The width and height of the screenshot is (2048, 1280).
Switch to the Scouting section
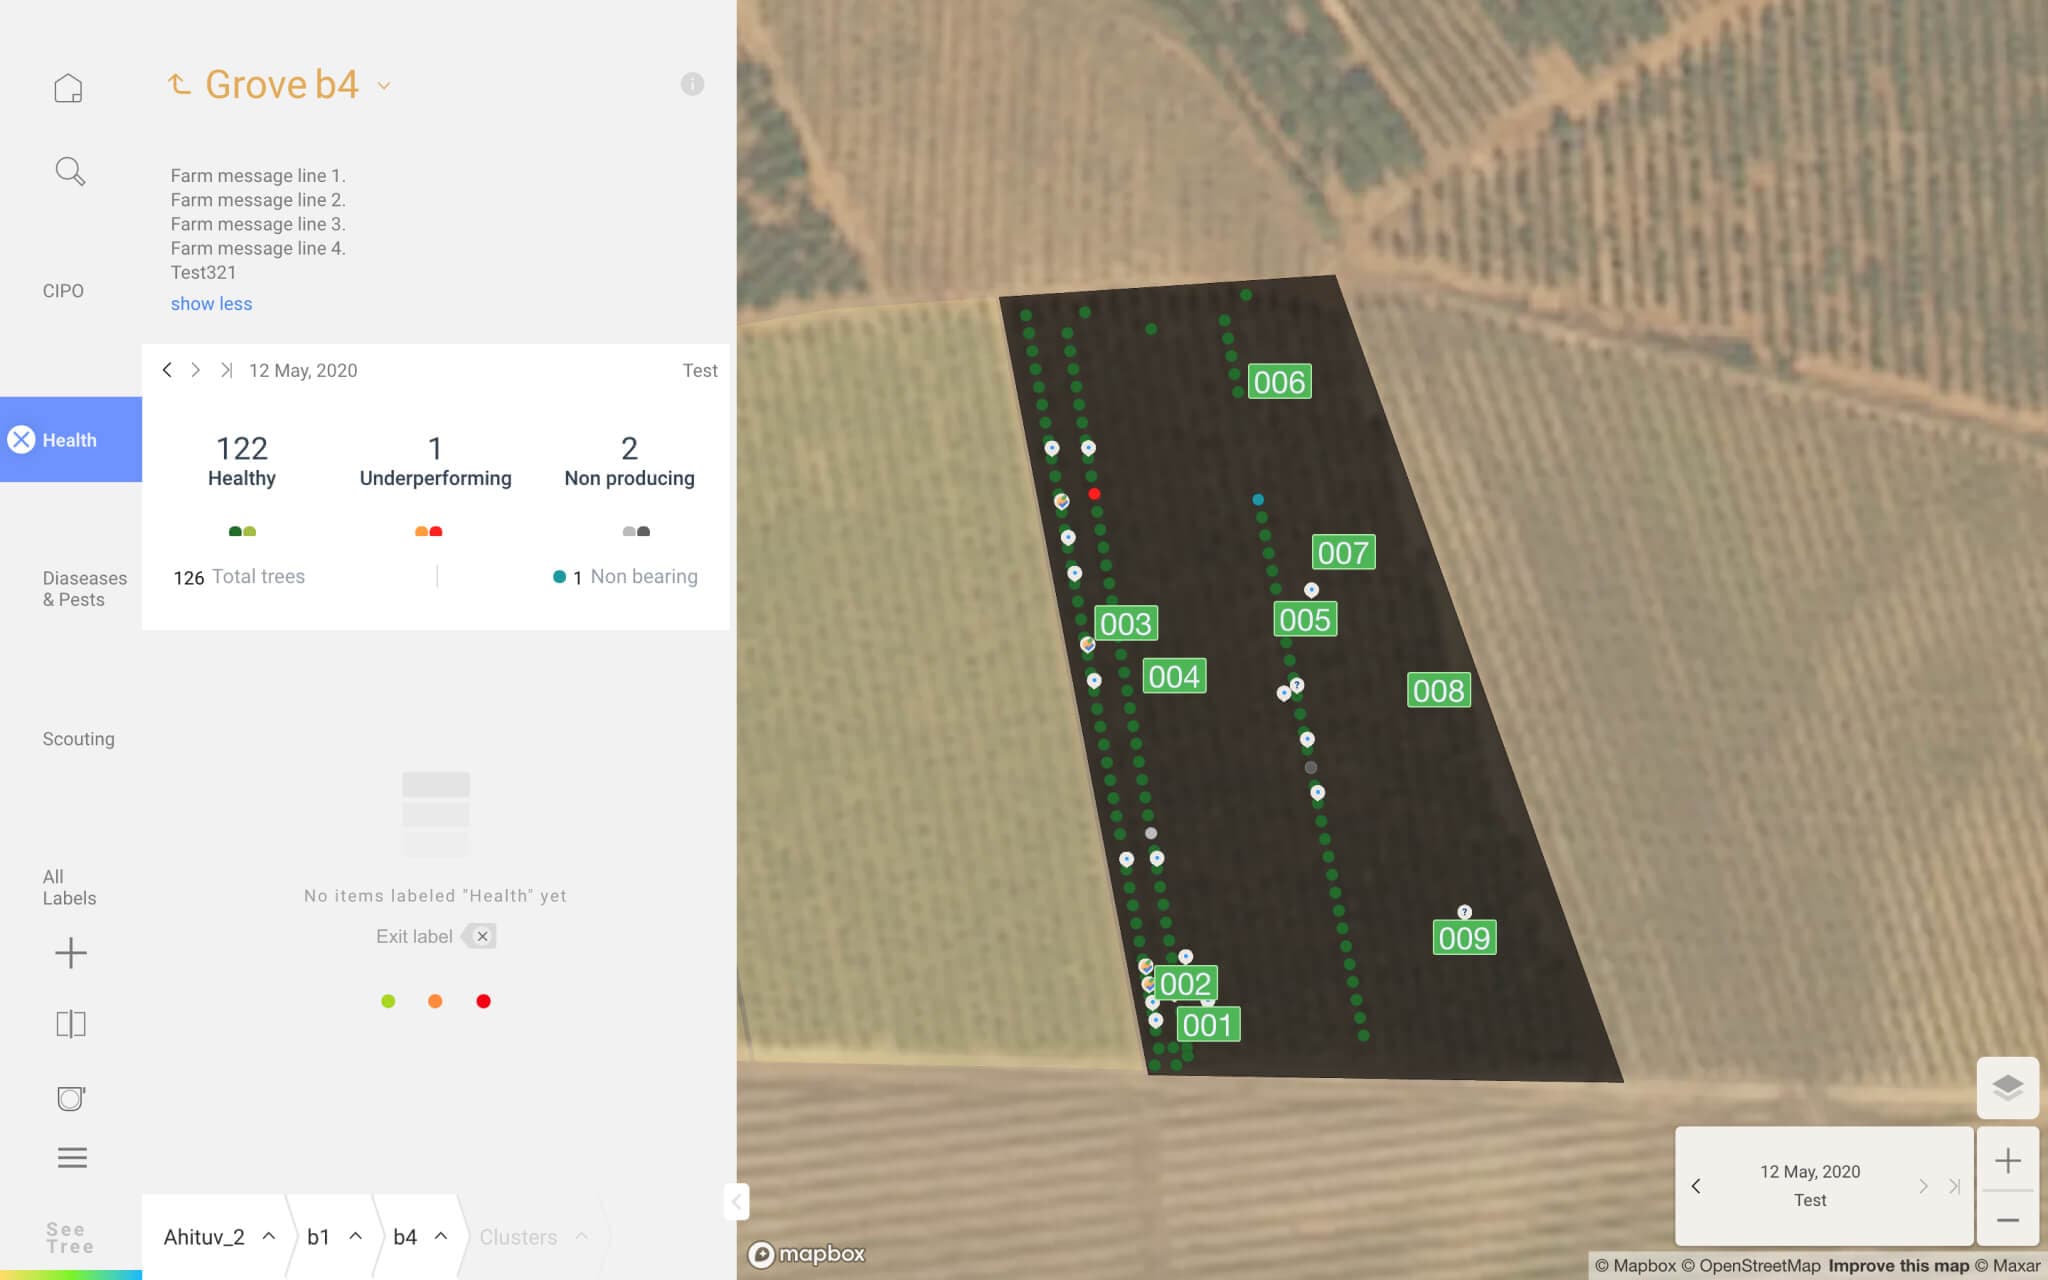pos(79,738)
